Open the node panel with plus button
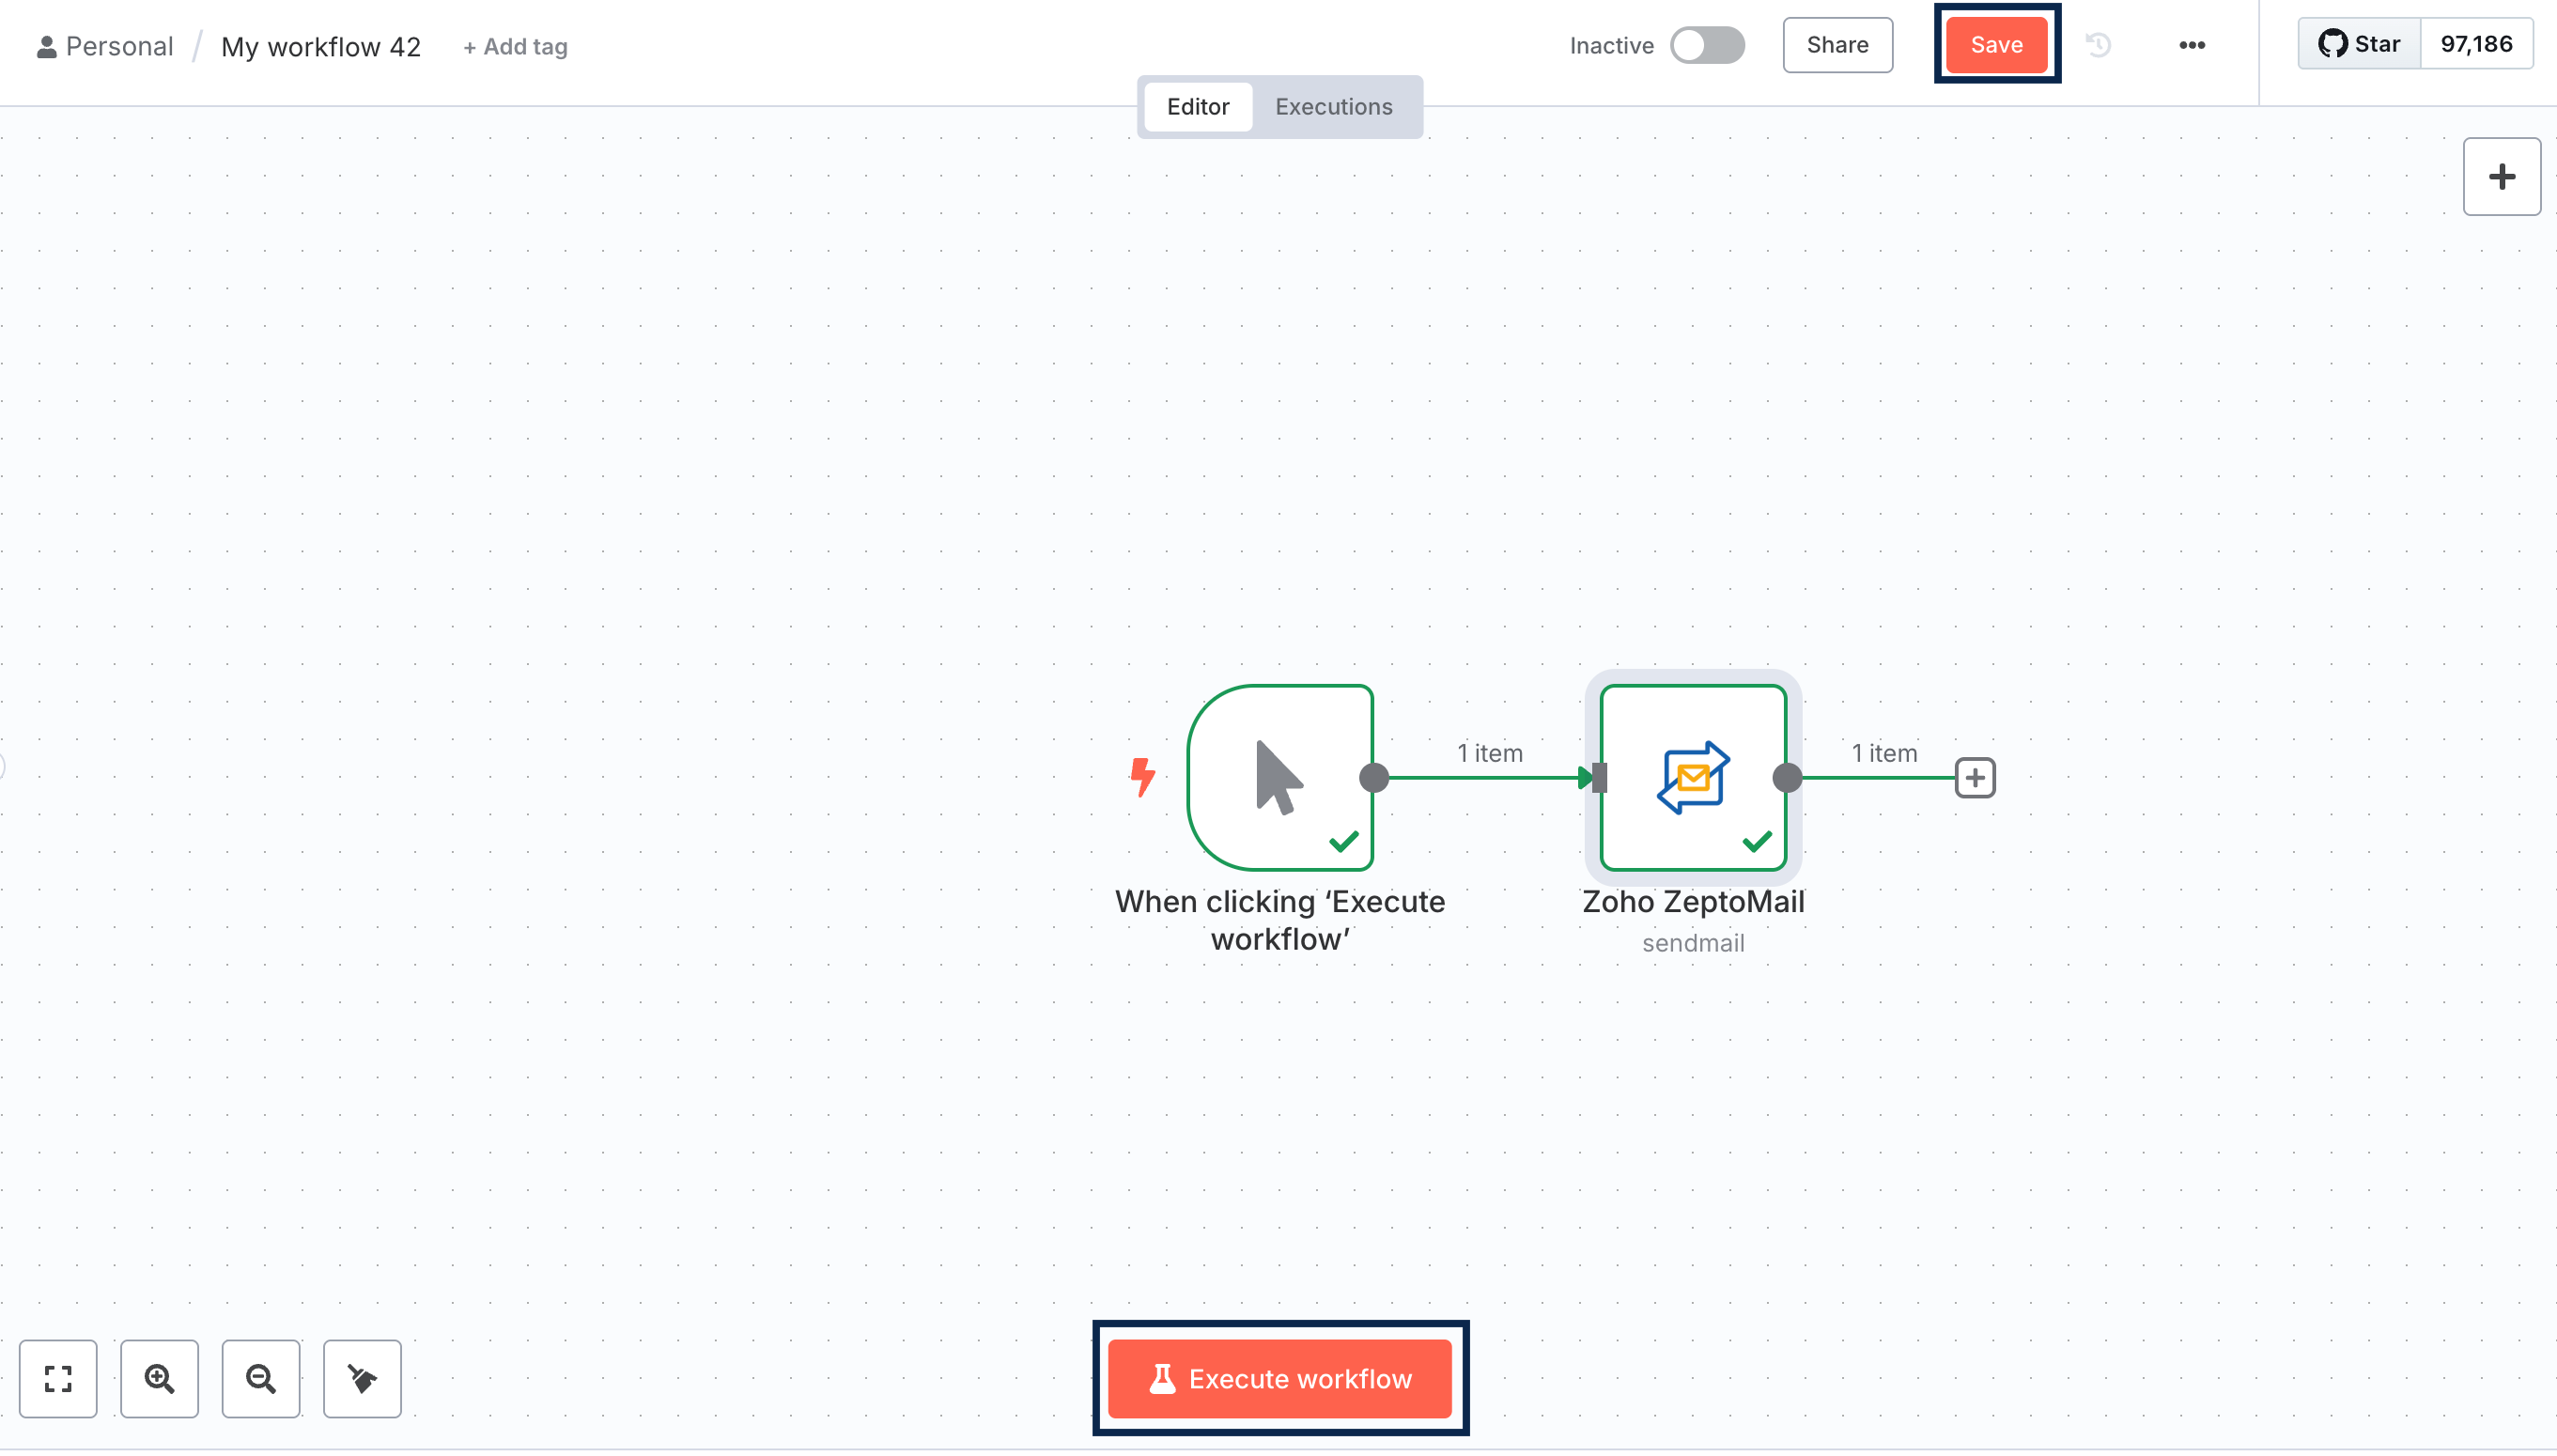 tap(2501, 177)
